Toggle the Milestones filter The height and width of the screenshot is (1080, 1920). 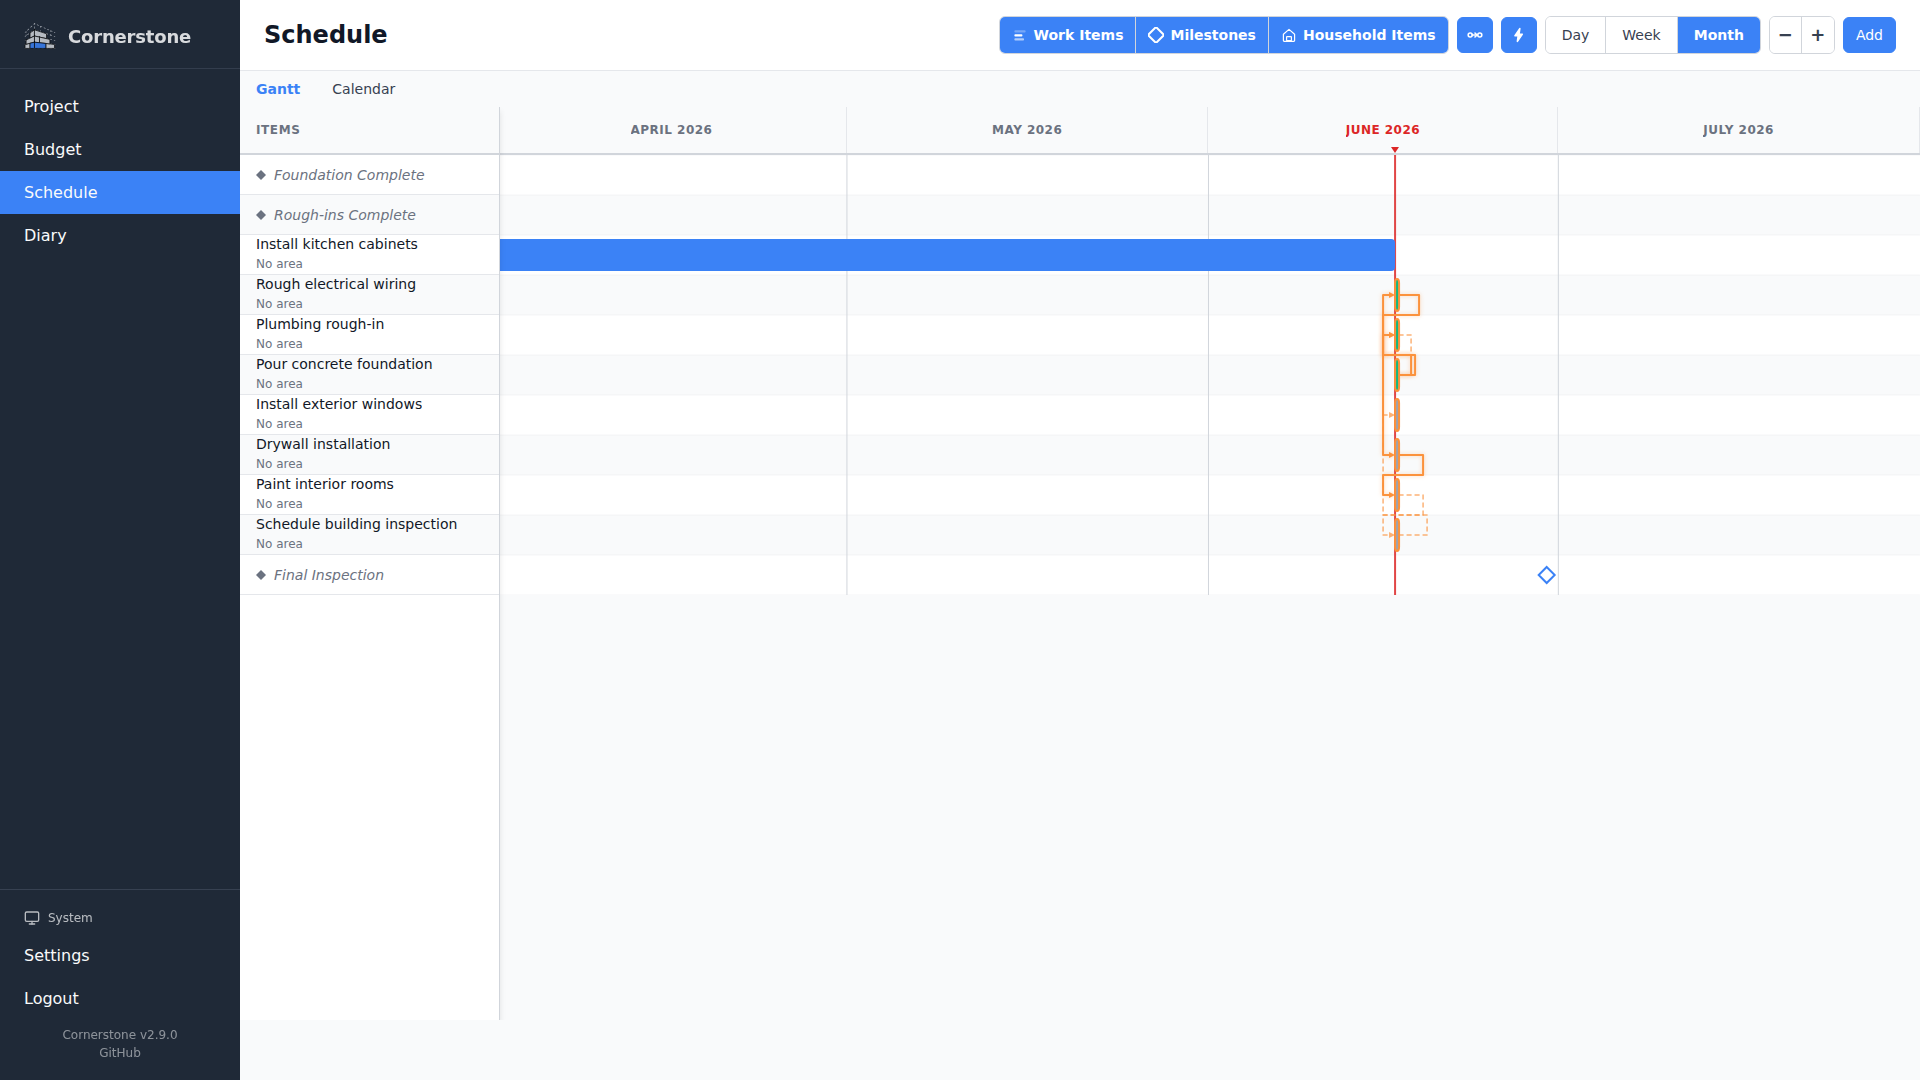(1202, 35)
